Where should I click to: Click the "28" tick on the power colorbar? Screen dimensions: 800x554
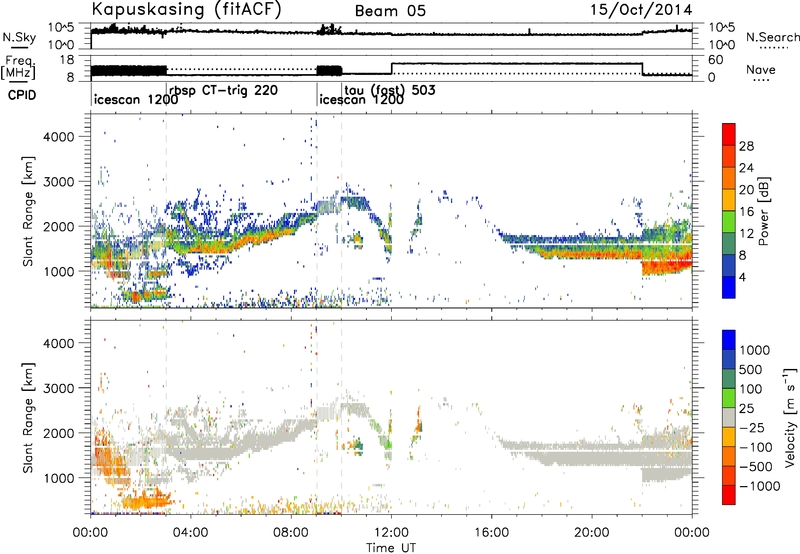click(x=746, y=146)
